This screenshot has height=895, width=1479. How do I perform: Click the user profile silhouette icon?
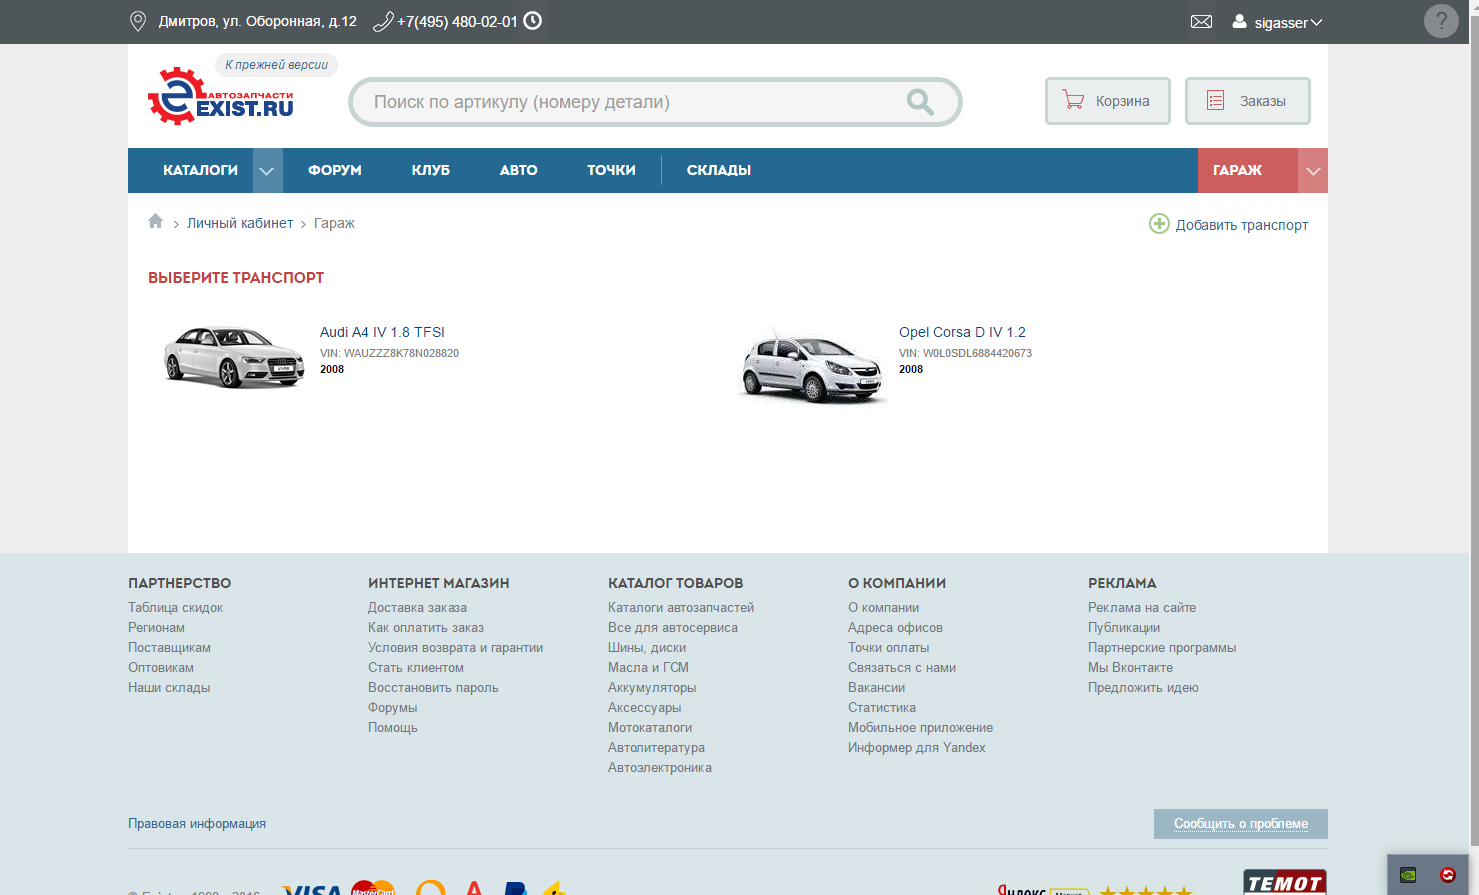coord(1239,21)
